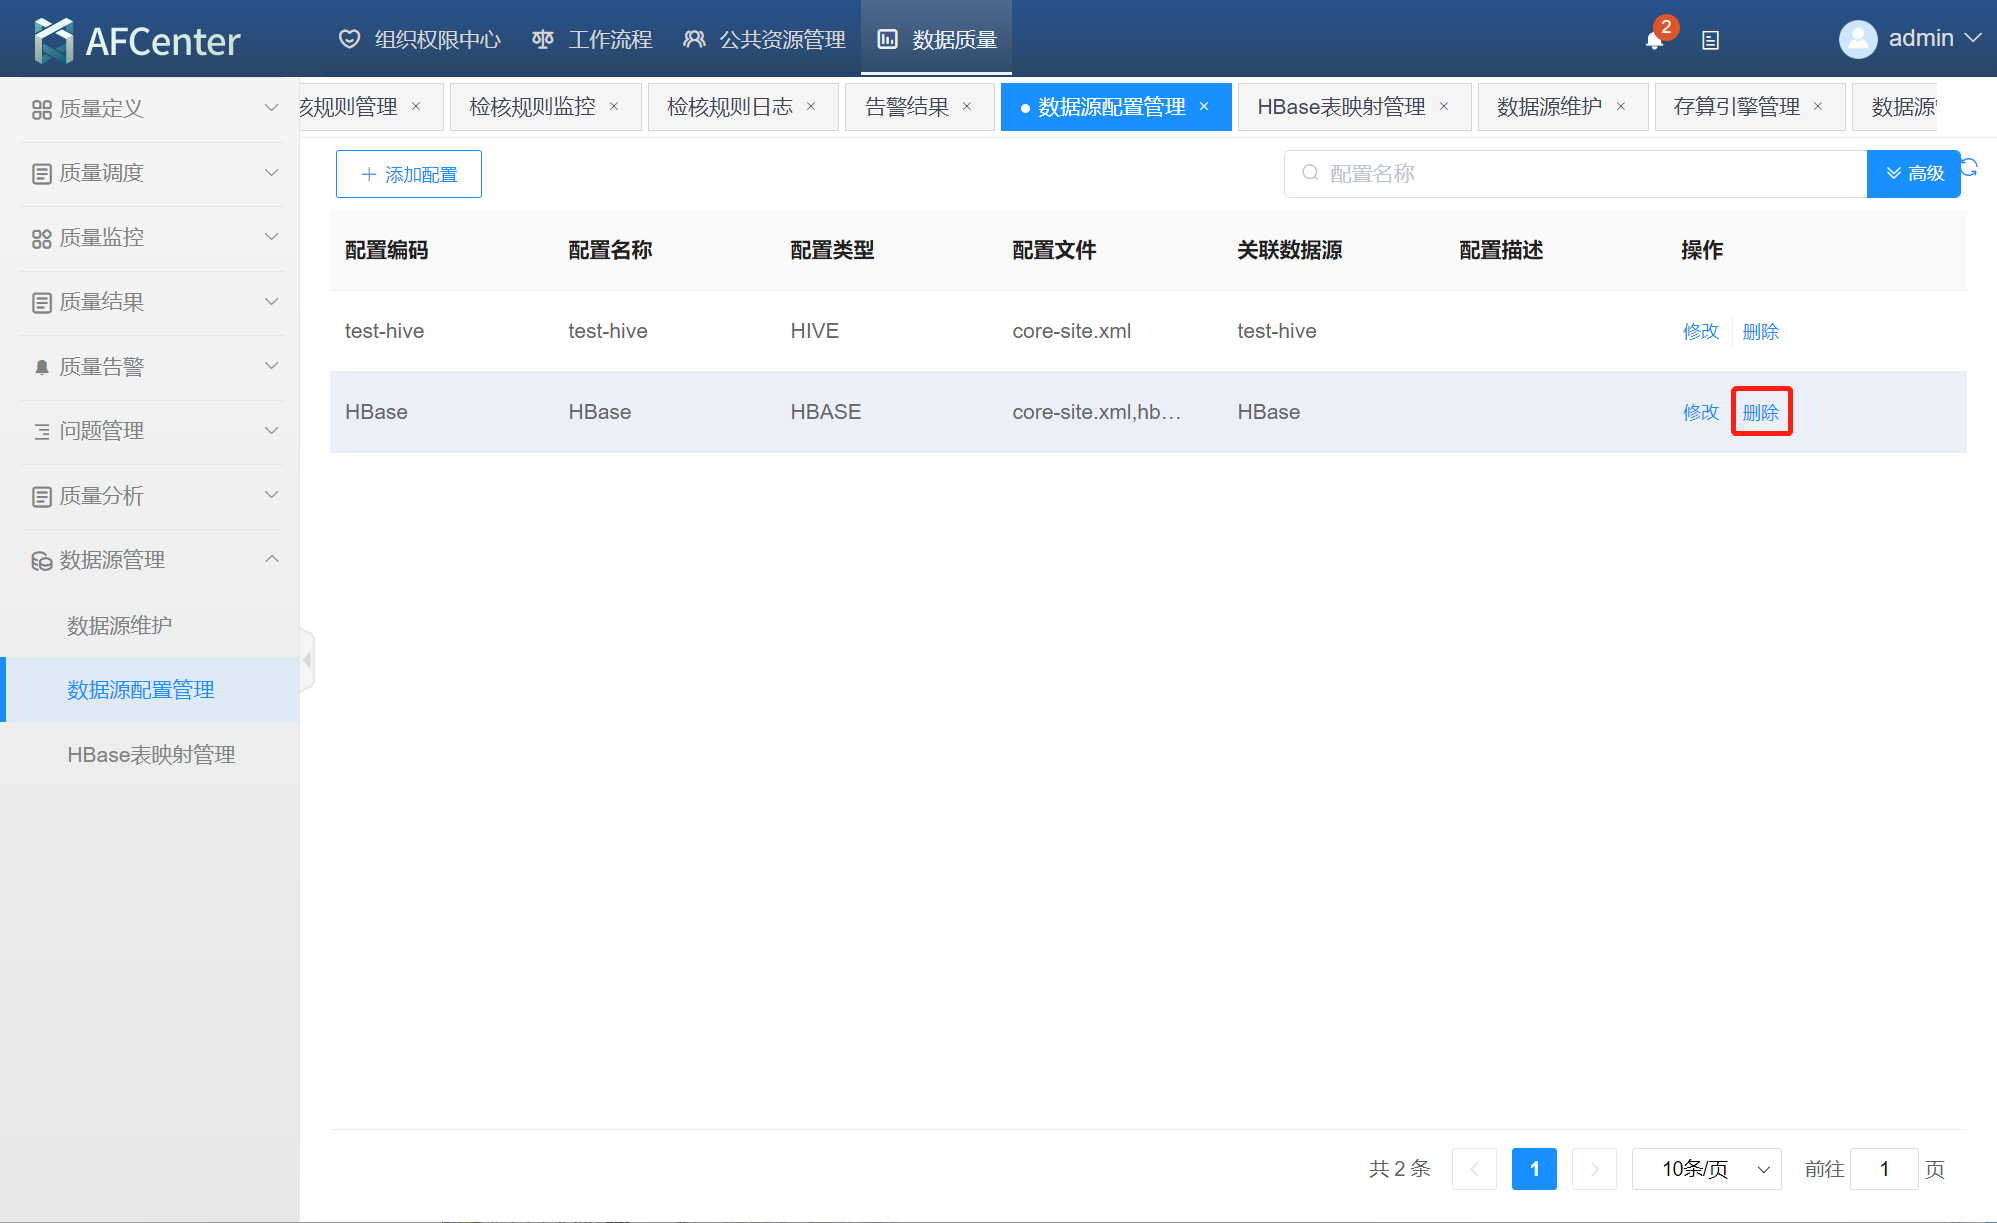Collapse the sidebar using the handle arrow
1997x1223 pixels.
(x=307, y=660)
